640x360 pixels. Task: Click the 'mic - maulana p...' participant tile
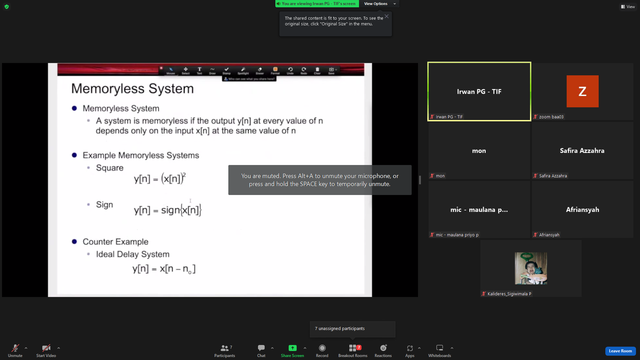coord(479,209)
